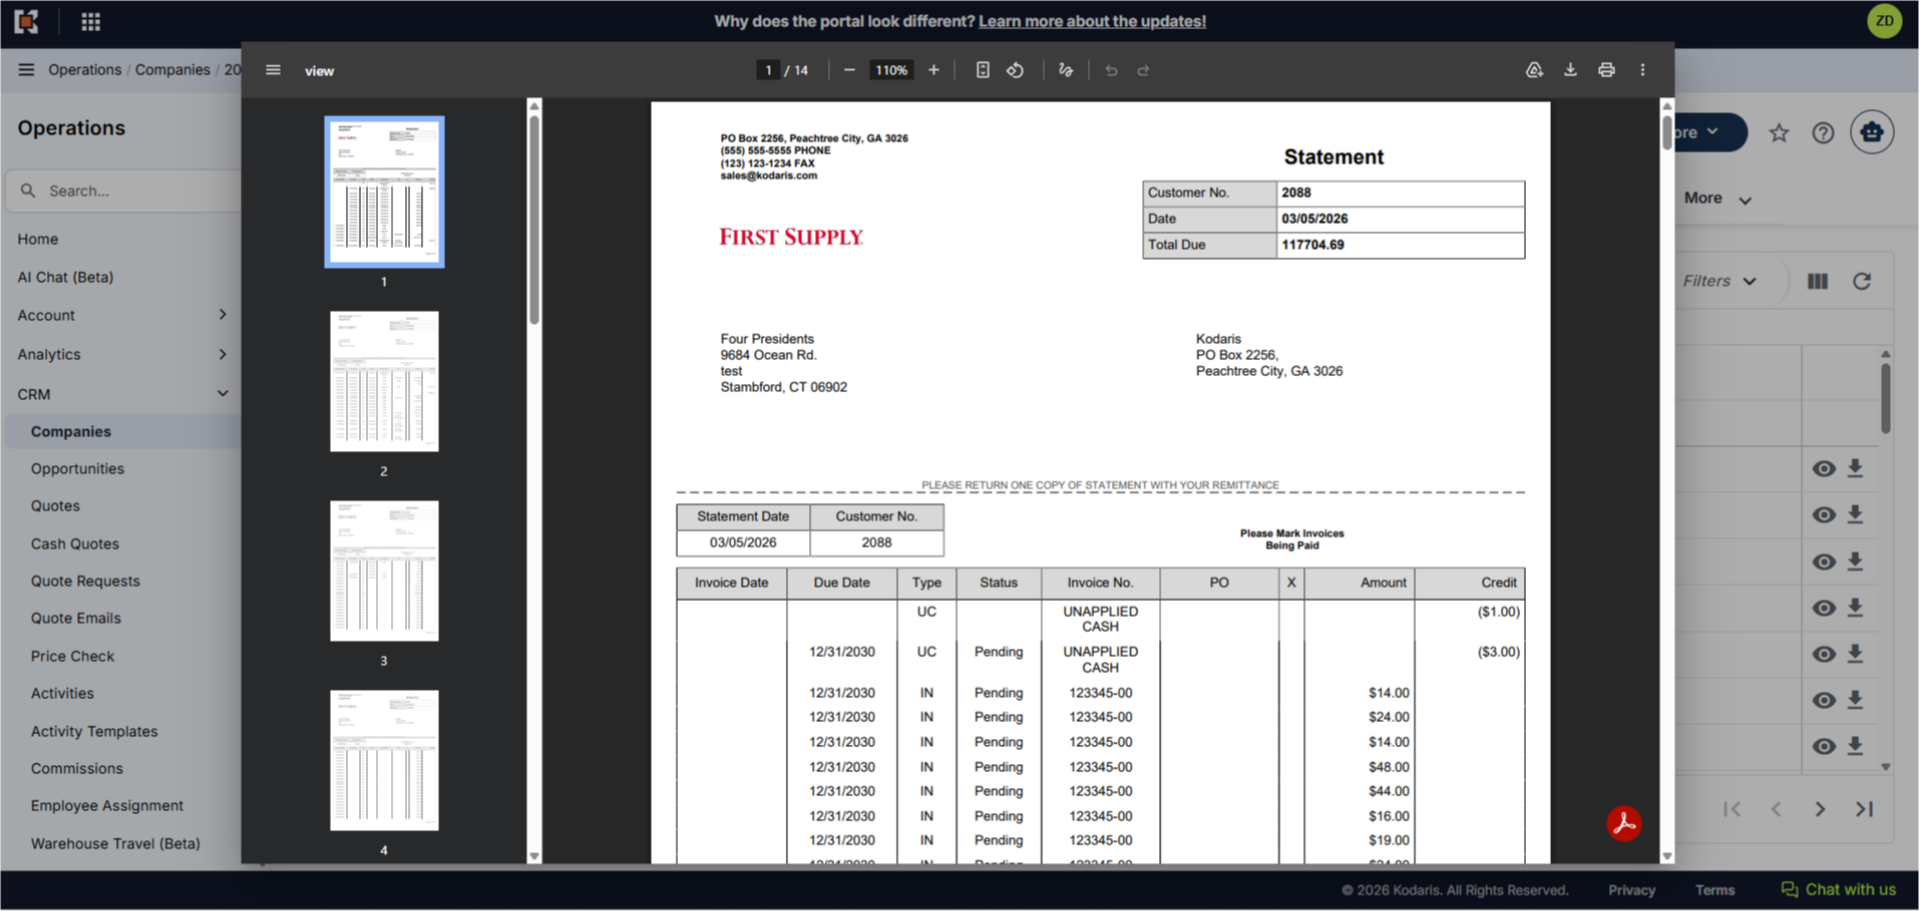Open Cash Quotes in sidebar
The height and width of the screenshot is (911, 1920).
[x=75, y=544]
